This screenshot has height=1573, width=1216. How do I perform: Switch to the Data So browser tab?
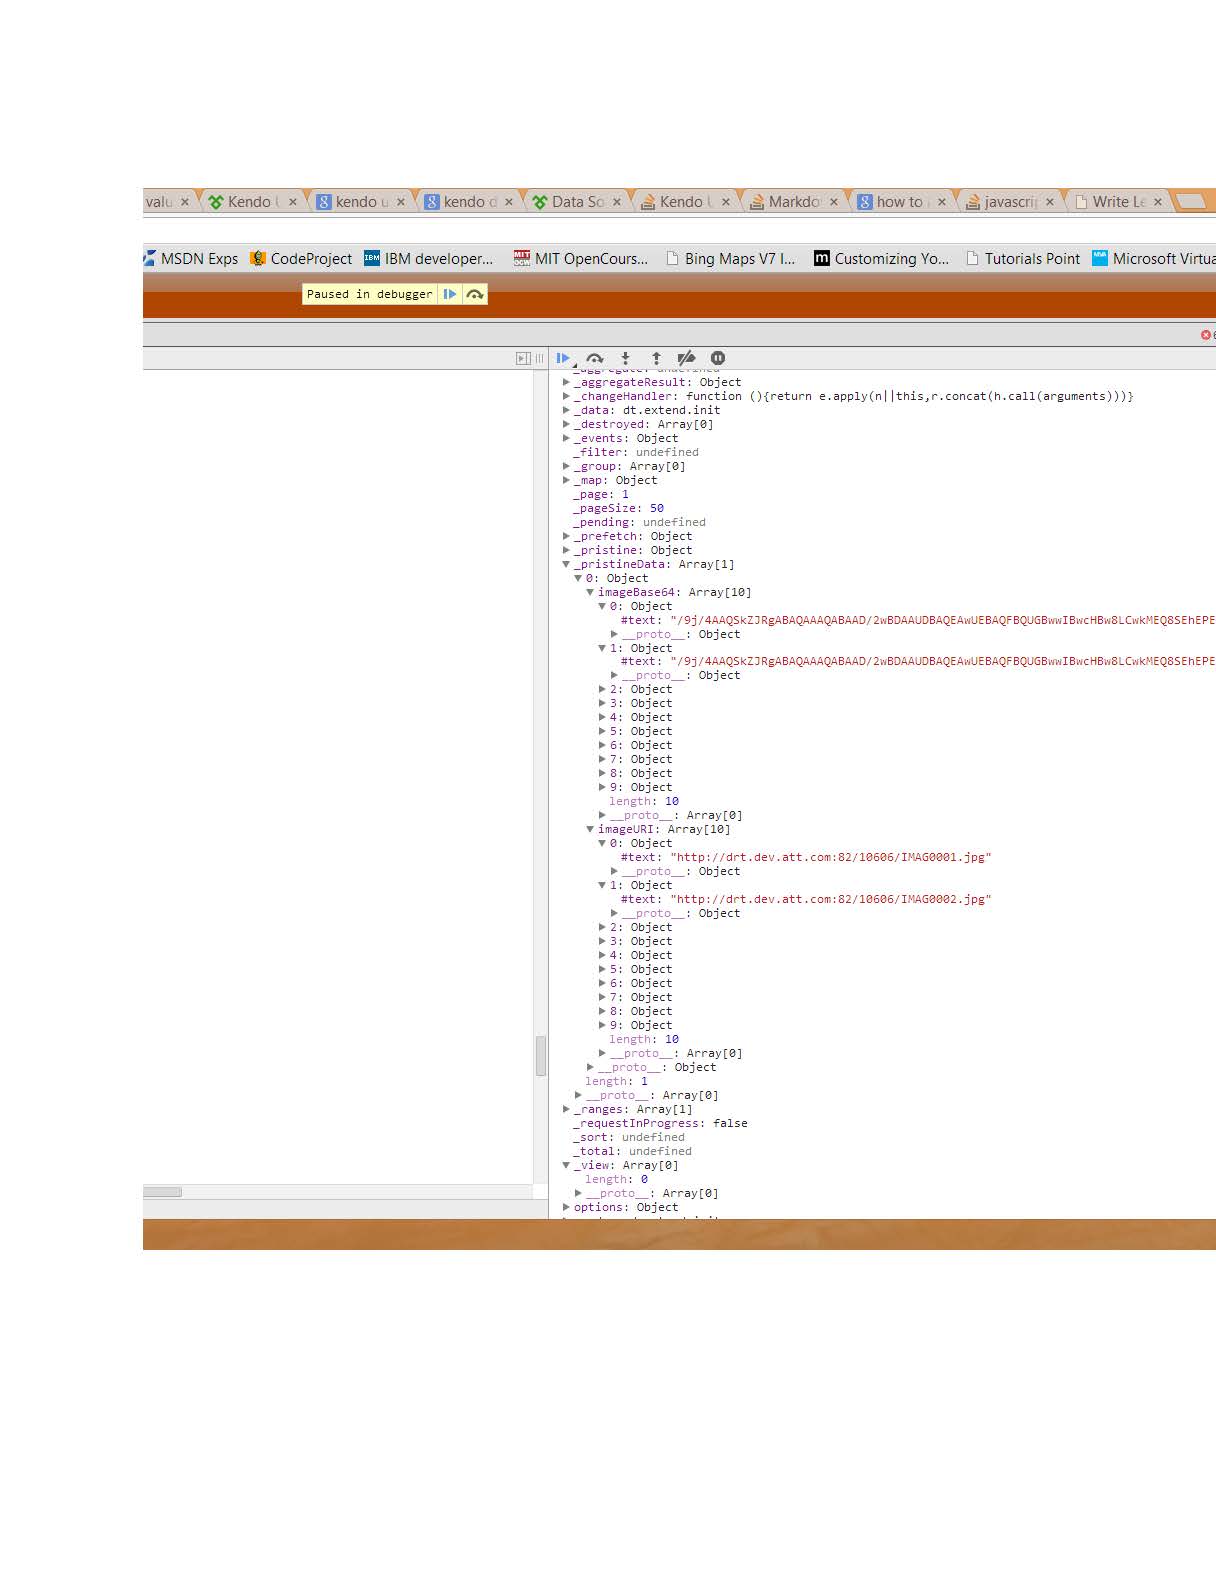(576, 201)
